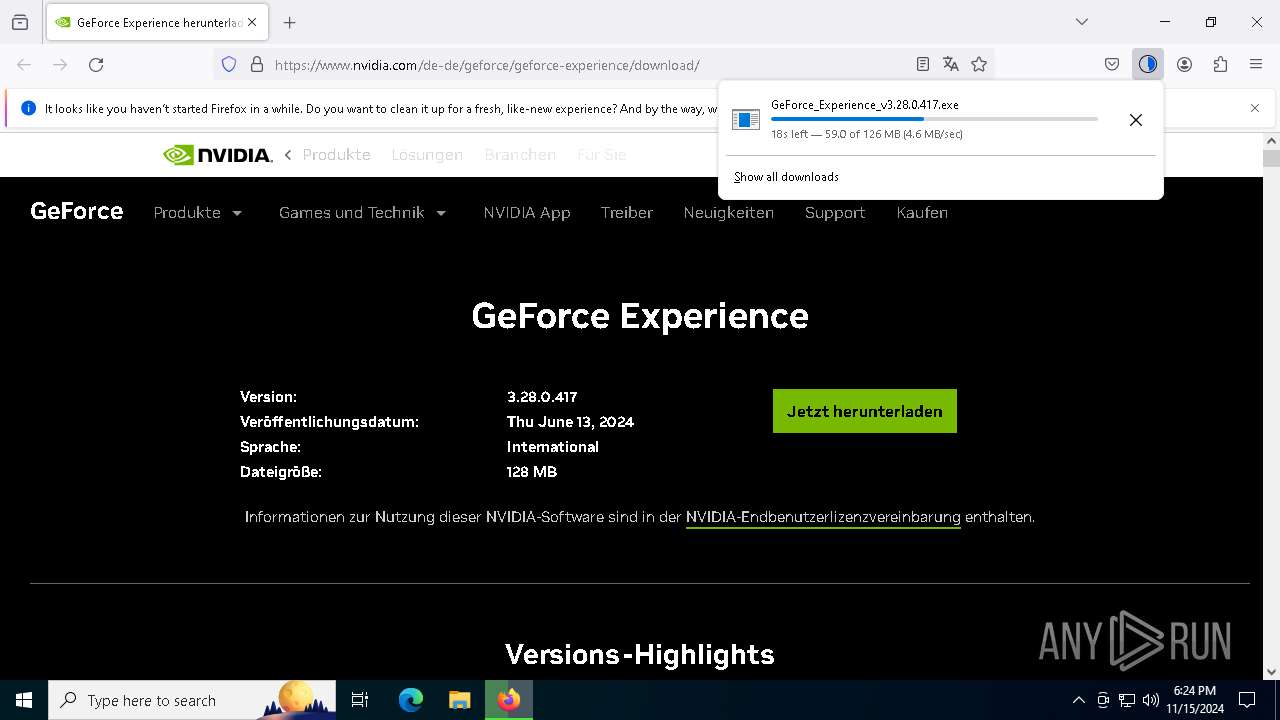Image resolution: width=1280 pixels, height=720 pixels.
Task: Open Neuigkeiten section
Action: coord(729,213)
